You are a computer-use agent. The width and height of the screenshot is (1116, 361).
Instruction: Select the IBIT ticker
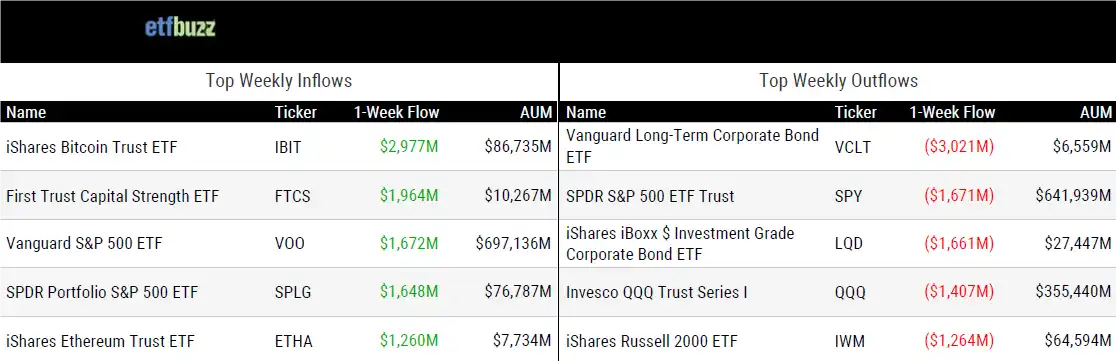point(288,147)
